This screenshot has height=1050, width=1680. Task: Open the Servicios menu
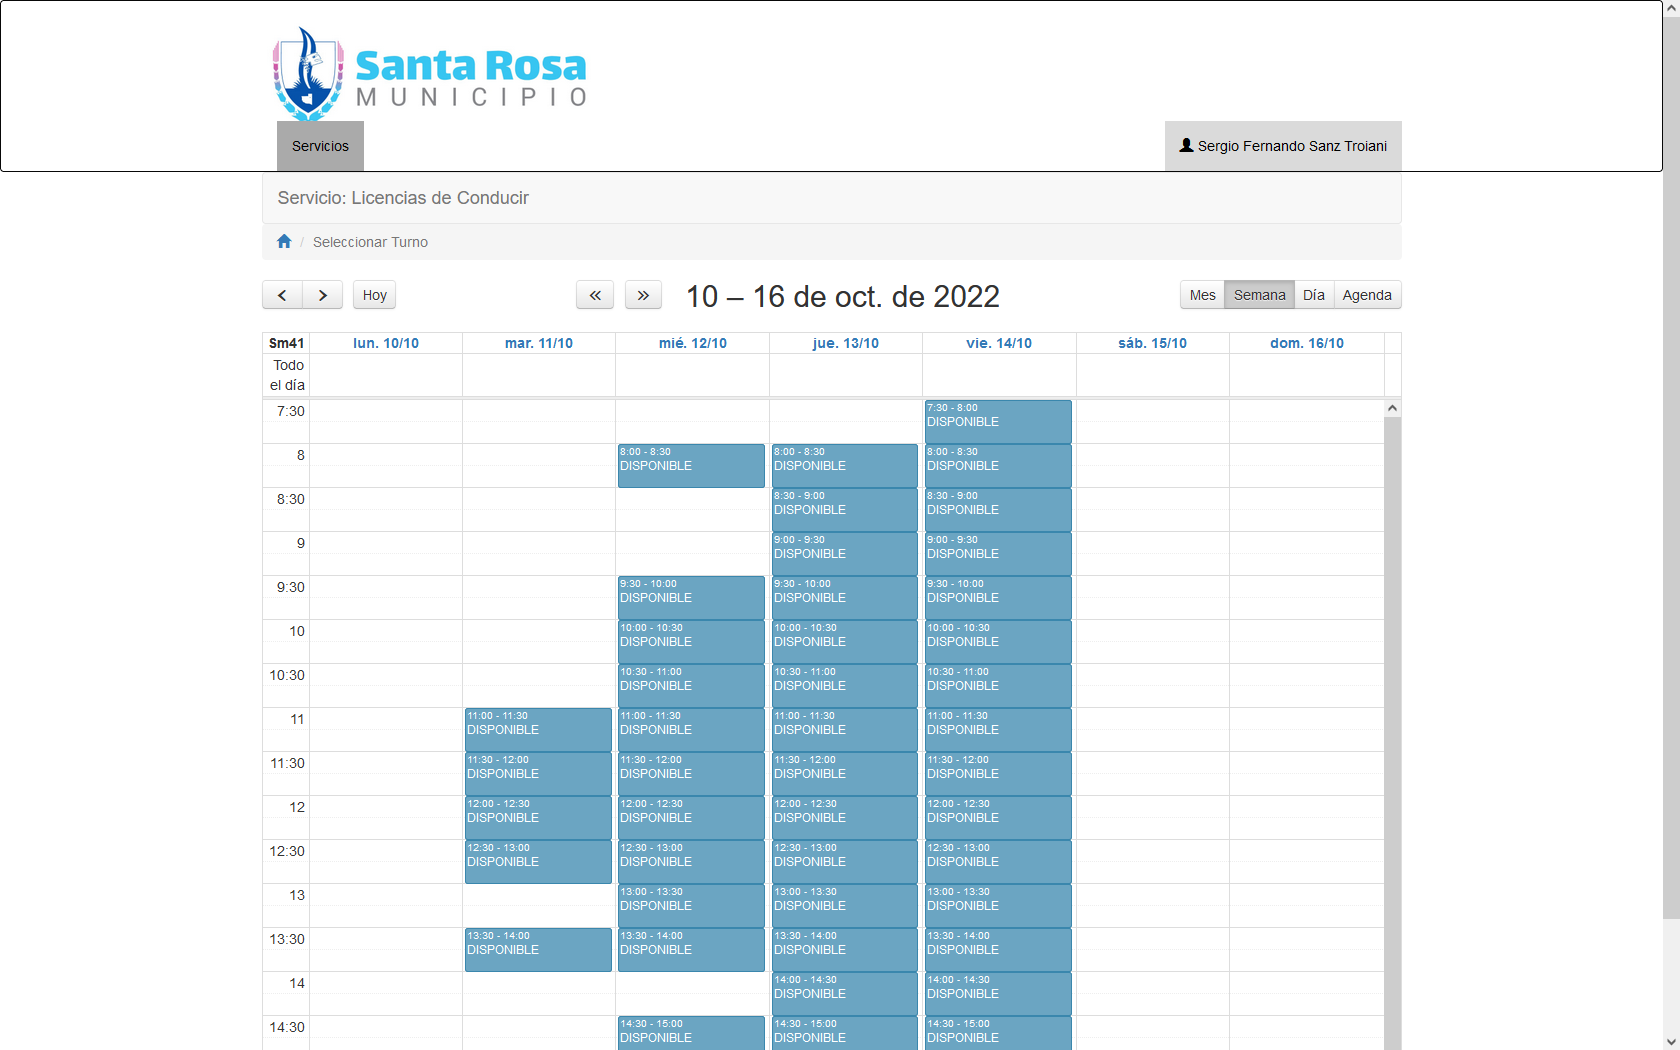tap(320, 146)
